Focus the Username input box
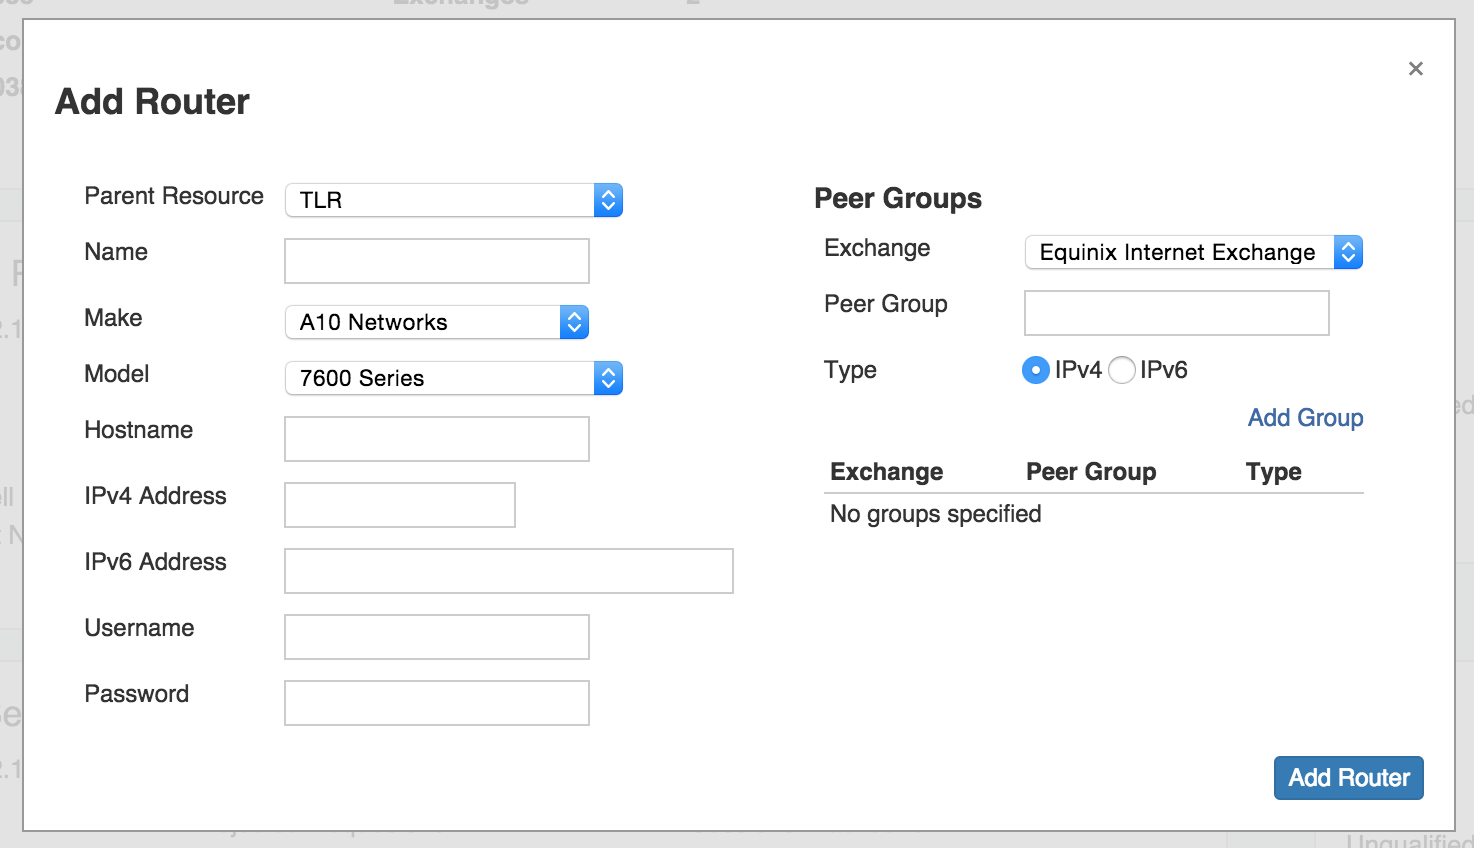Screen dimensions: 1474x848 (x=437, y=637)
